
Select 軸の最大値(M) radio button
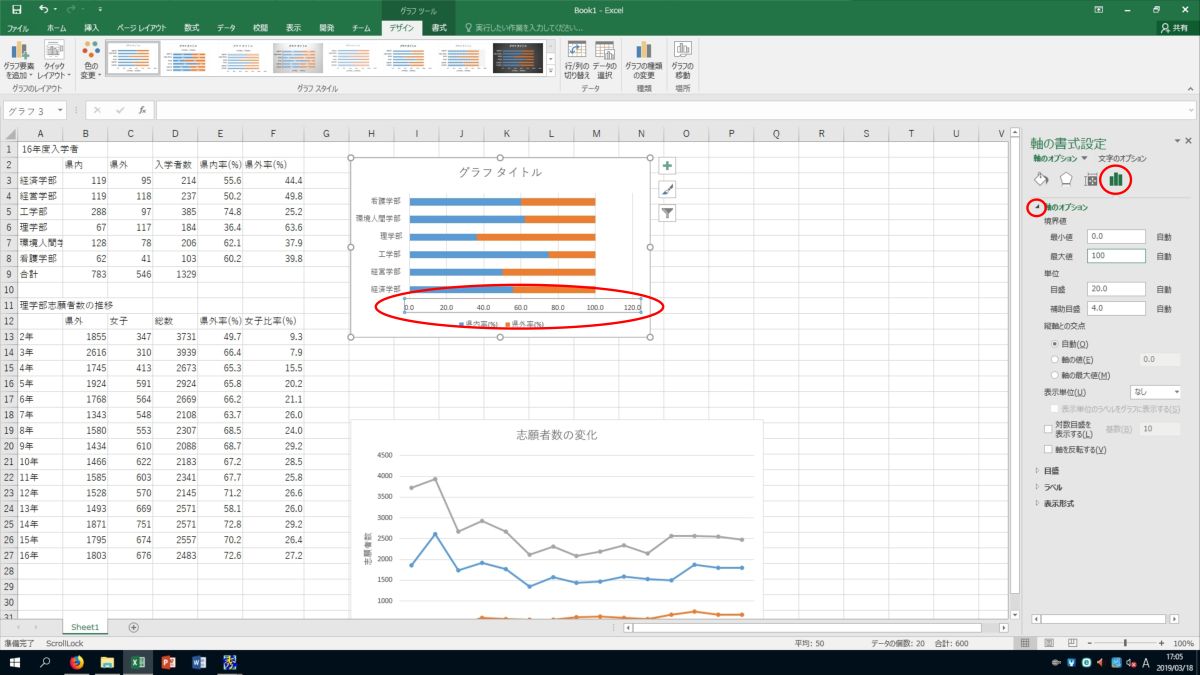(1056, 375)
